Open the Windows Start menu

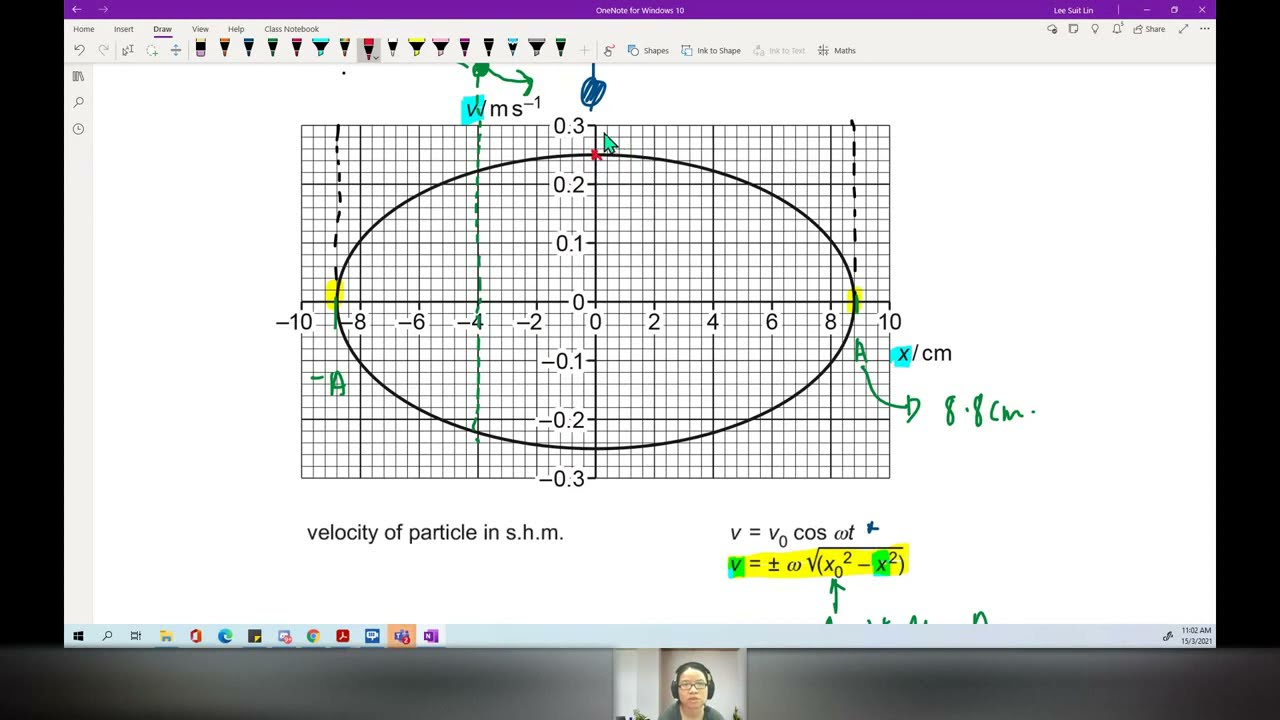78,636
